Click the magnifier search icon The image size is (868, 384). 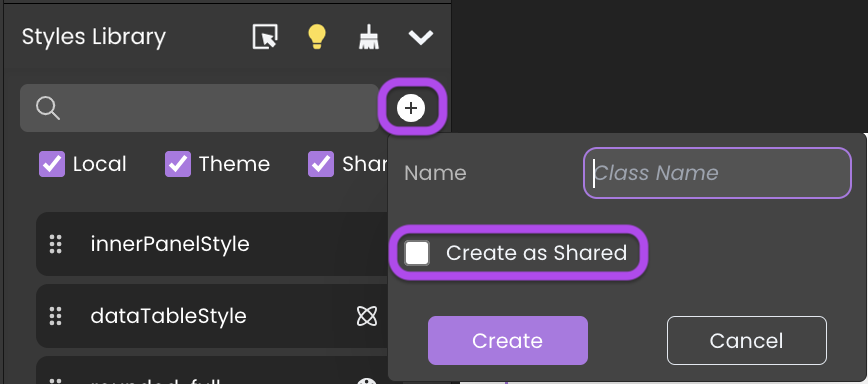pyautogui.click(x=48, y=108)
